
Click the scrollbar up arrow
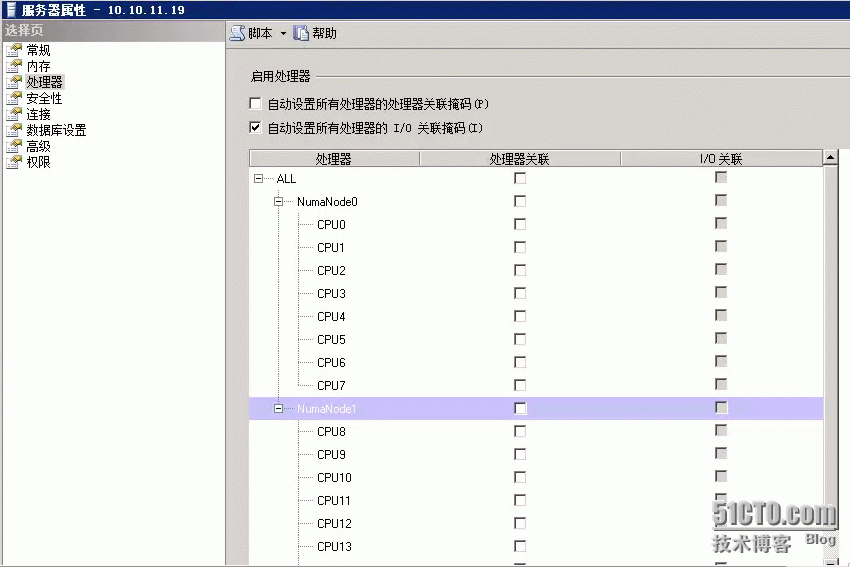click(830, 158)
